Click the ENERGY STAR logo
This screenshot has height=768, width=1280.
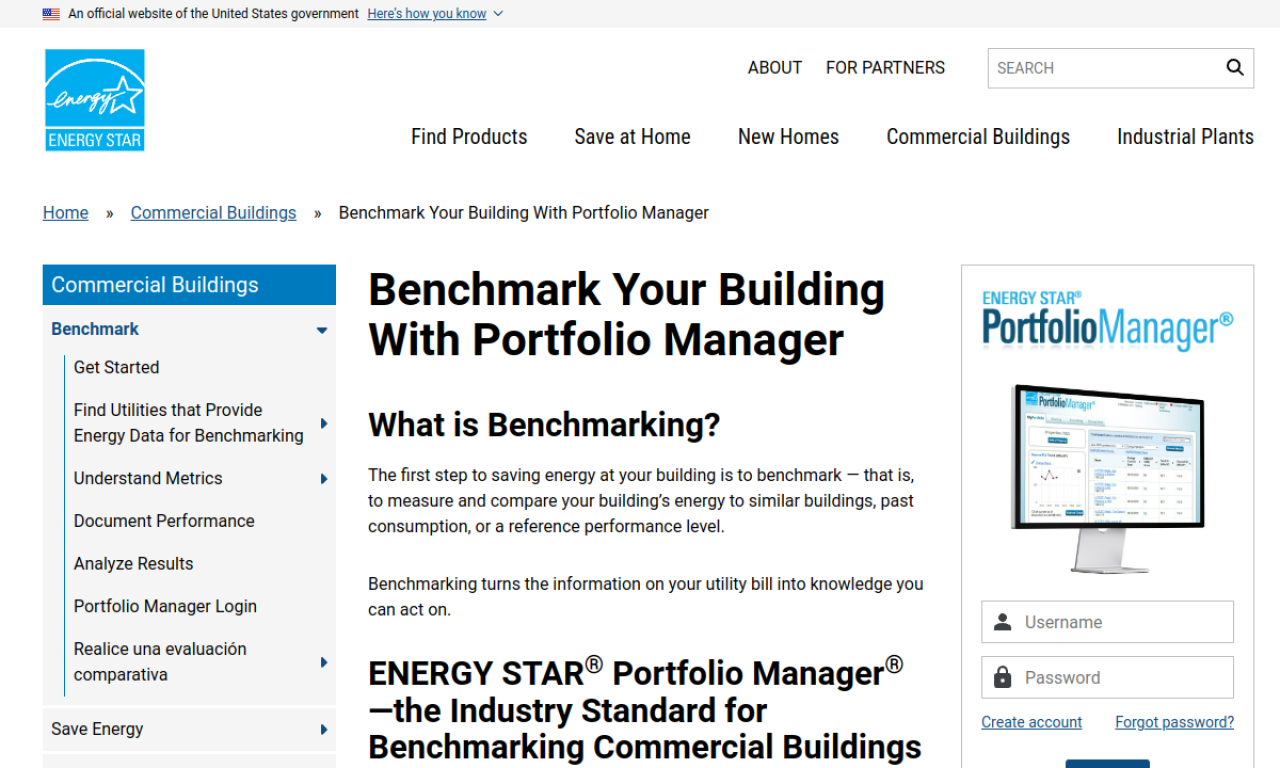(x=94, y=99)
